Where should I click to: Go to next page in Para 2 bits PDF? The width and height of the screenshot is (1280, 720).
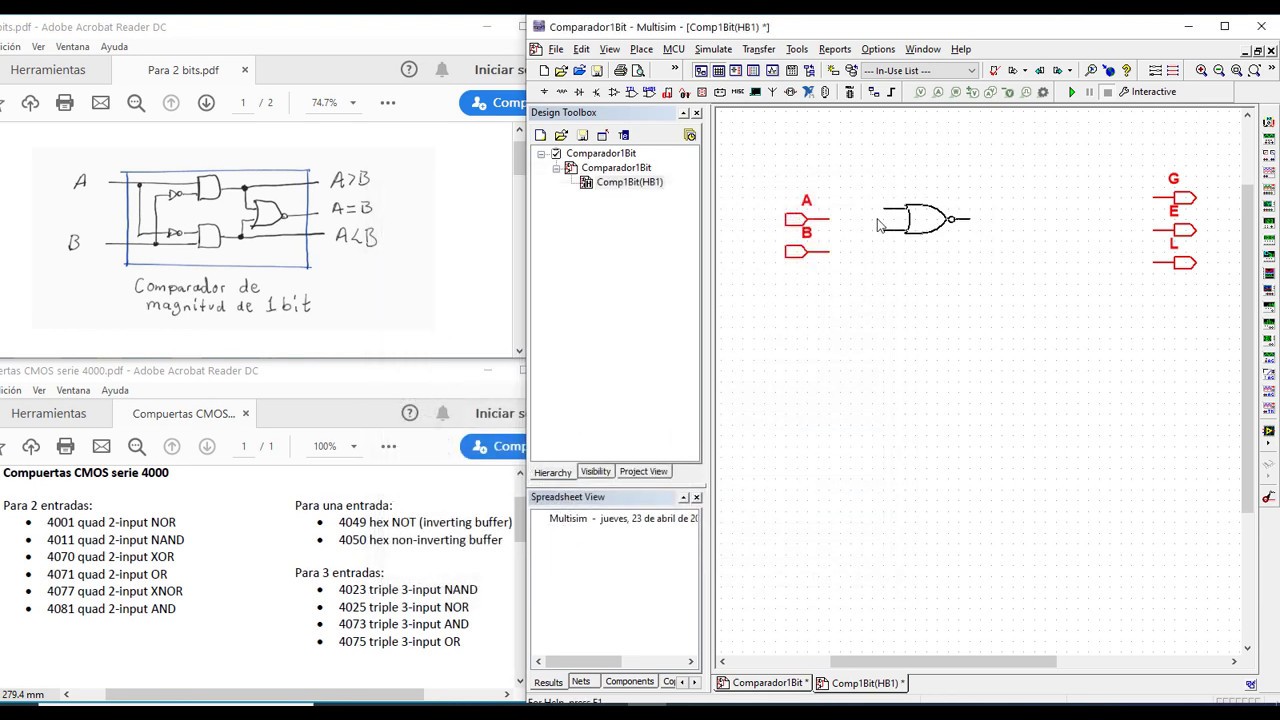[x=206, y=102]
